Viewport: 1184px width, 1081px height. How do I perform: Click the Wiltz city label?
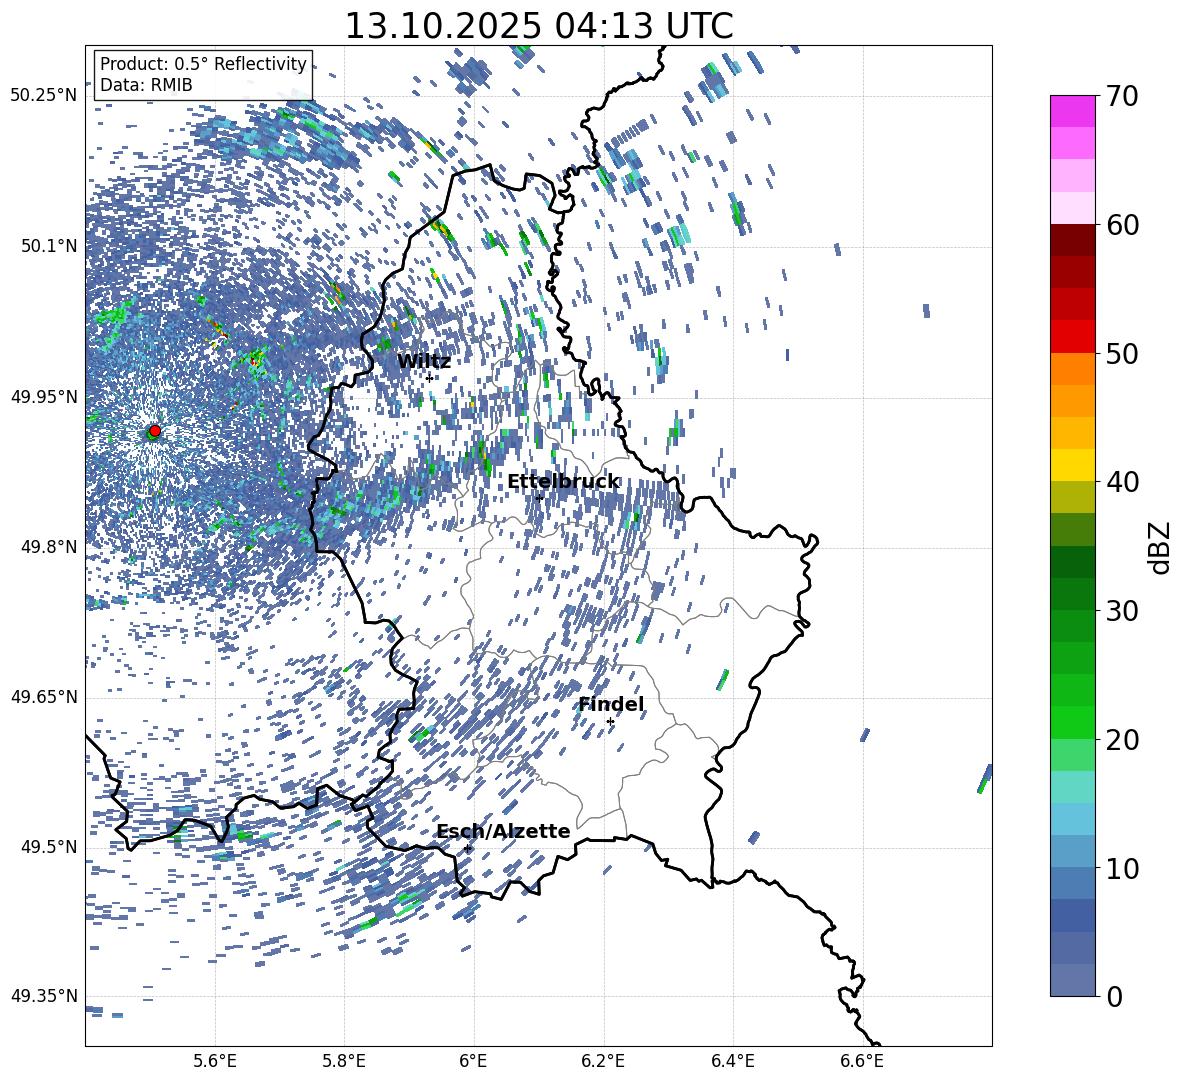(424, 361)
